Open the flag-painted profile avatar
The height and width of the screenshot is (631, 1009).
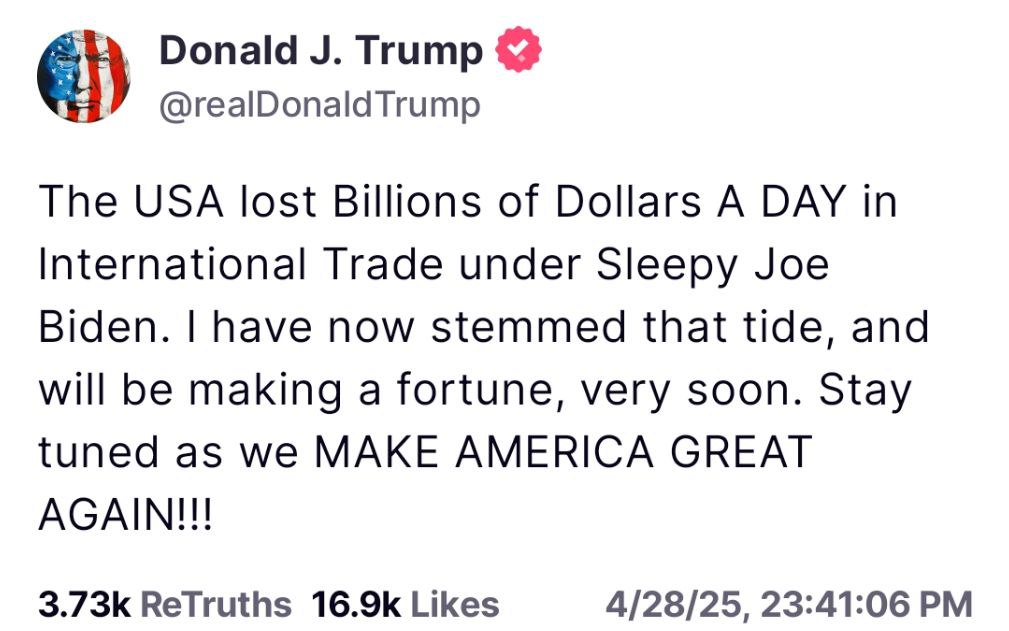pyautogui.click(x=84, y=76)
